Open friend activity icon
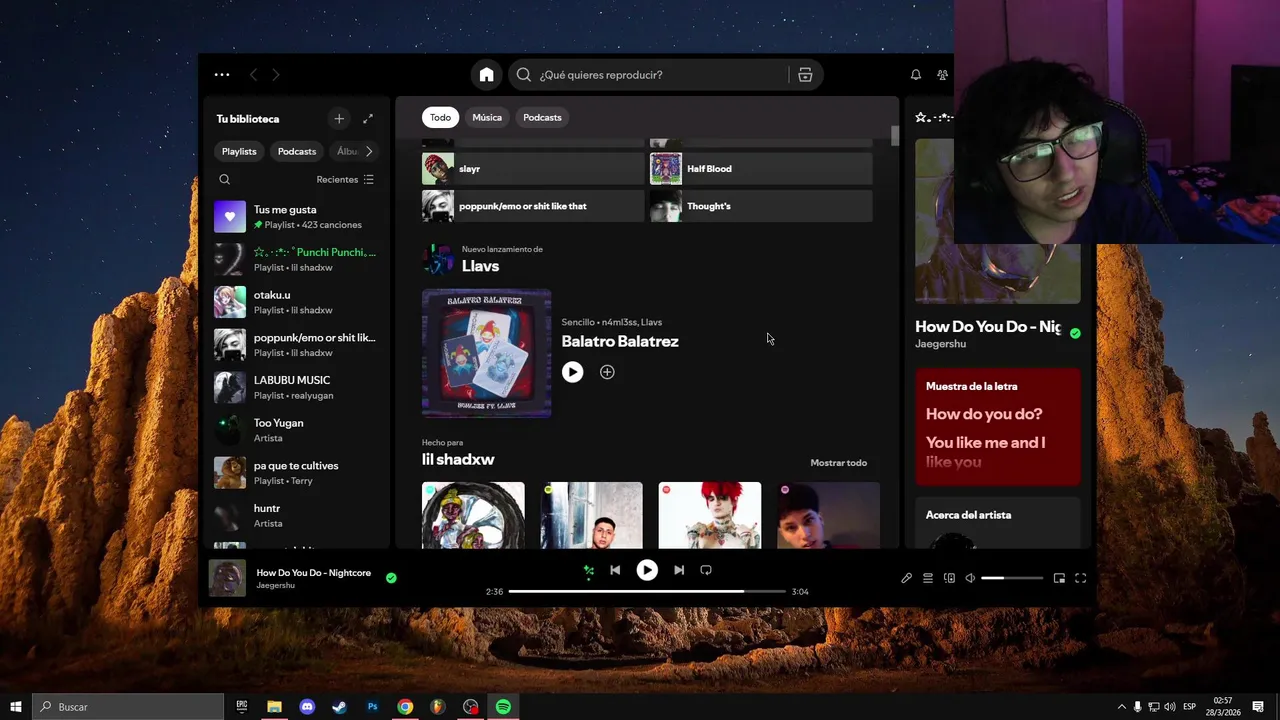 (x=942, y=75)
